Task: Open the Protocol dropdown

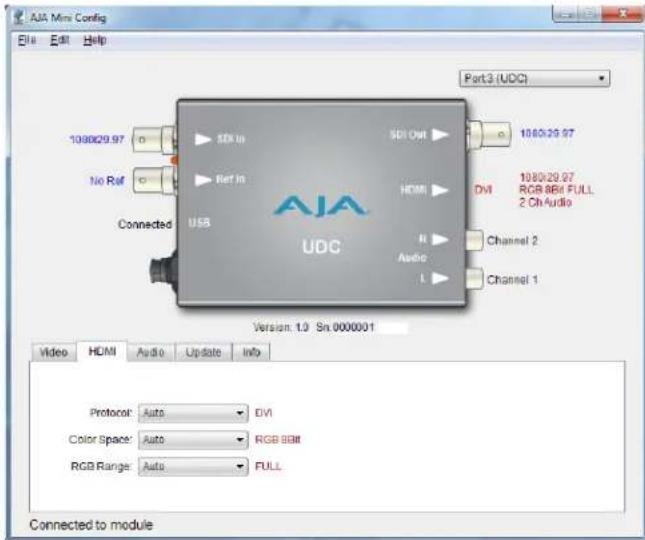Action: (x=193, y=413)
